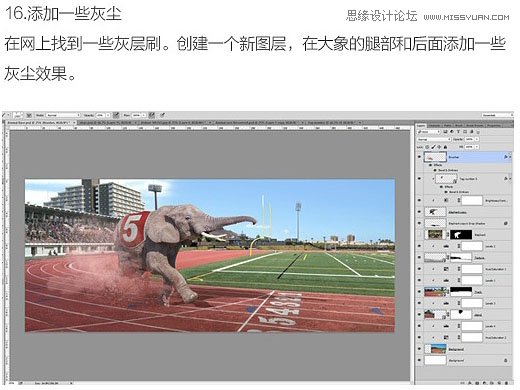This screenshot has height=390, width=520.
Task: Filter layers by shape layers icon
Action: pos(465,132)
